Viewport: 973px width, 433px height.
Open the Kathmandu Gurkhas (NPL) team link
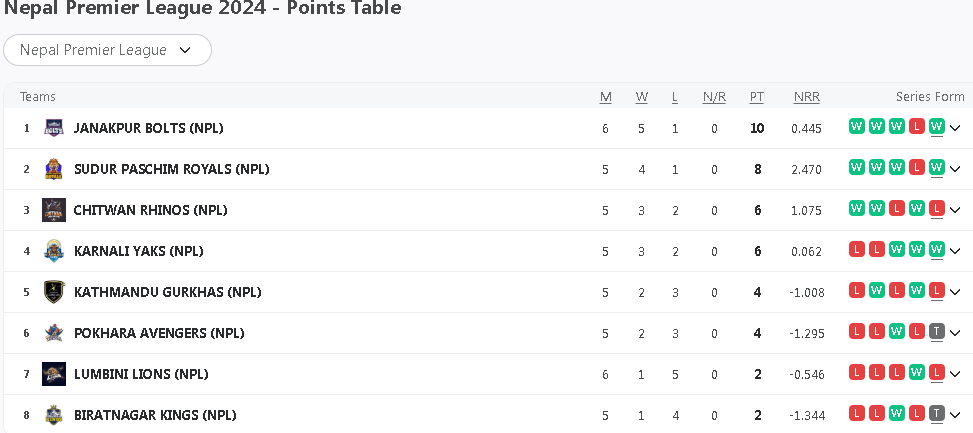pos(167,292)
